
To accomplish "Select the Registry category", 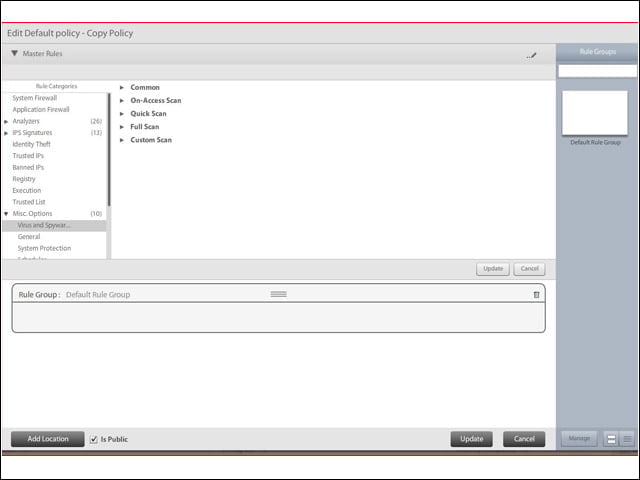I will pyautogui.click(x=24, y=179).
